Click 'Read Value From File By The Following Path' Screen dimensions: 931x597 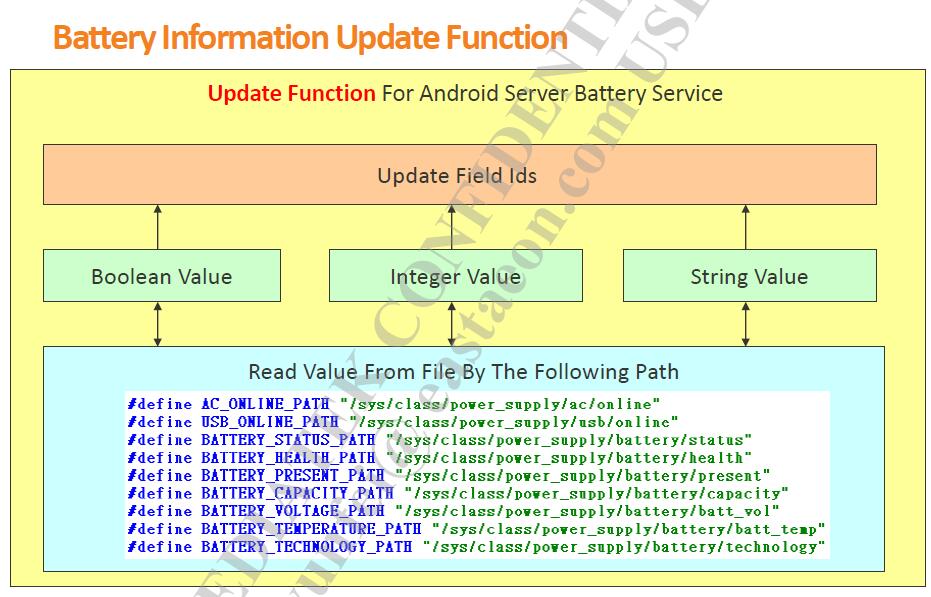(x=463, y=372)
